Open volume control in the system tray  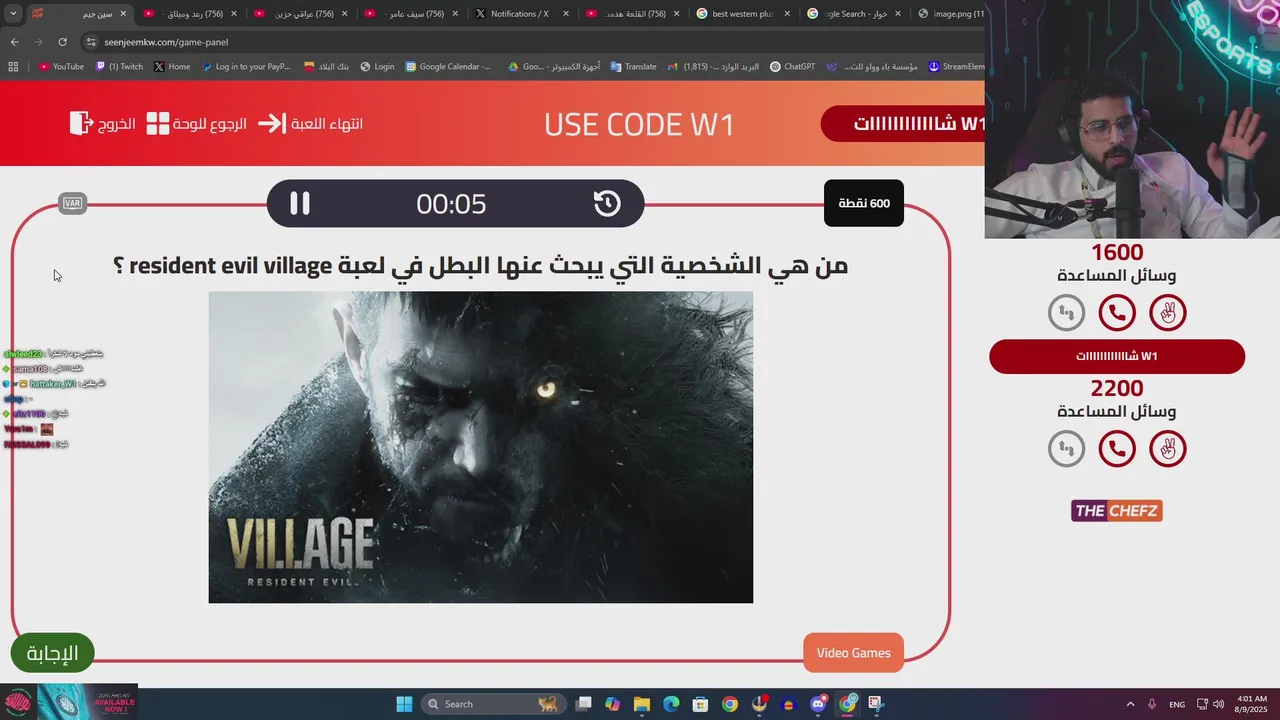click(1218, 704)
